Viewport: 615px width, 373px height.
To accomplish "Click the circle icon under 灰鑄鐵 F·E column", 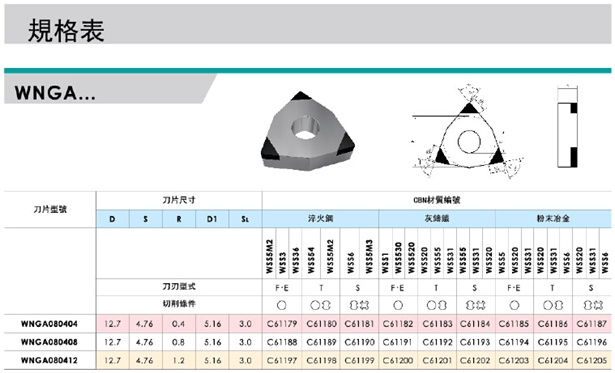I will [398, 305].
